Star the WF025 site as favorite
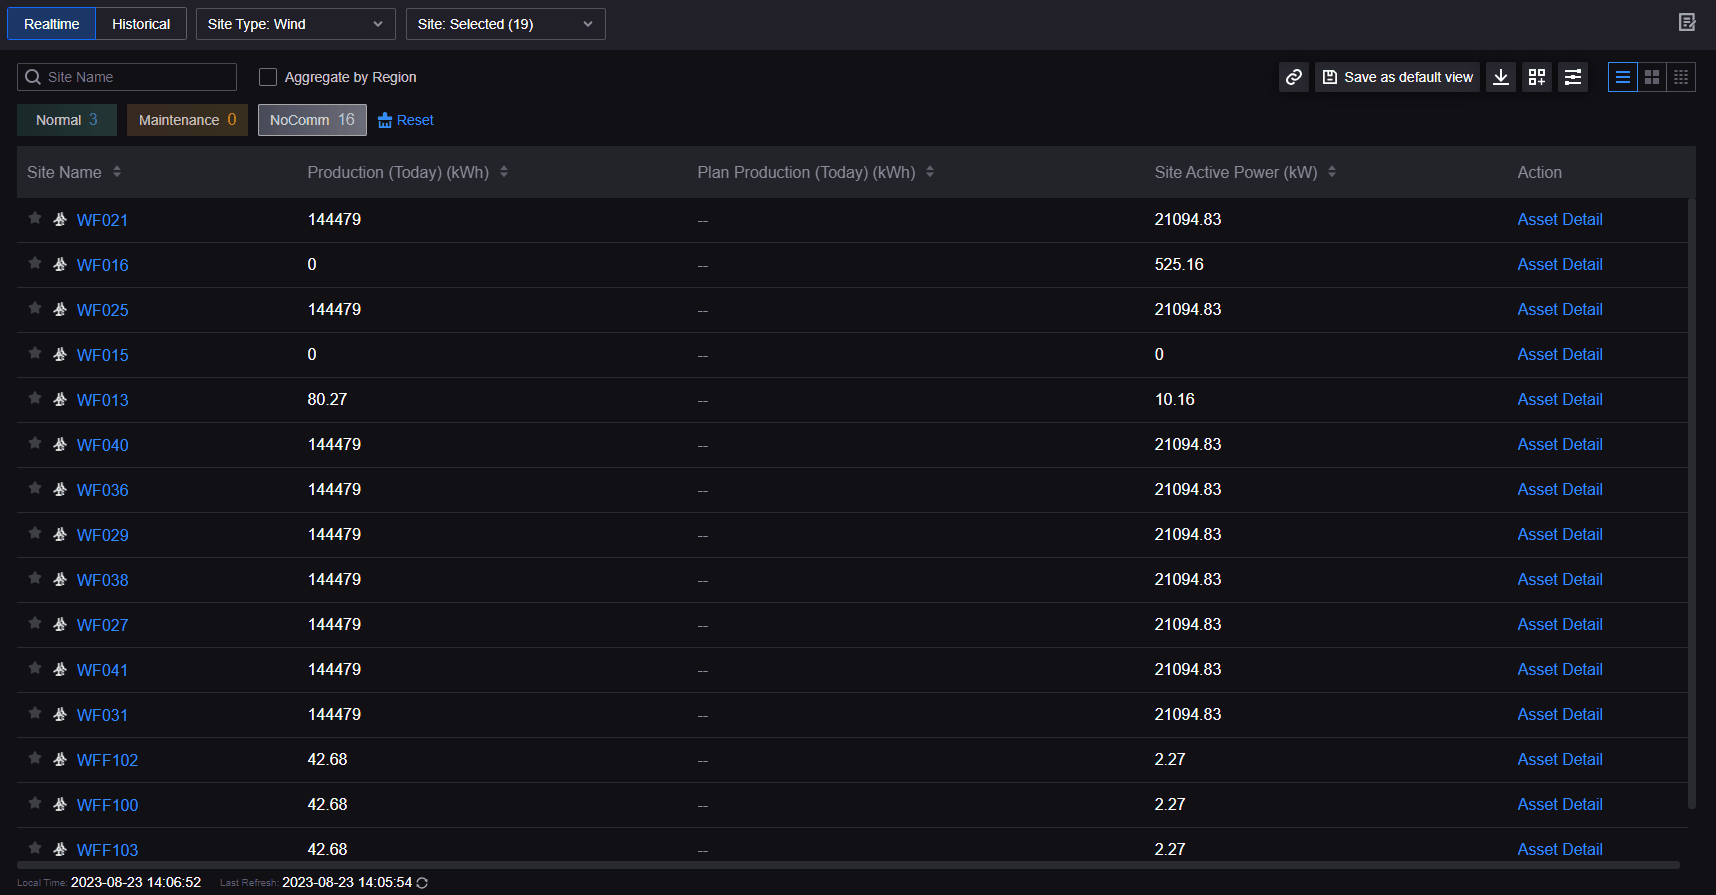1716x895 pixels. pyautogui.click(x=35, y=308)
